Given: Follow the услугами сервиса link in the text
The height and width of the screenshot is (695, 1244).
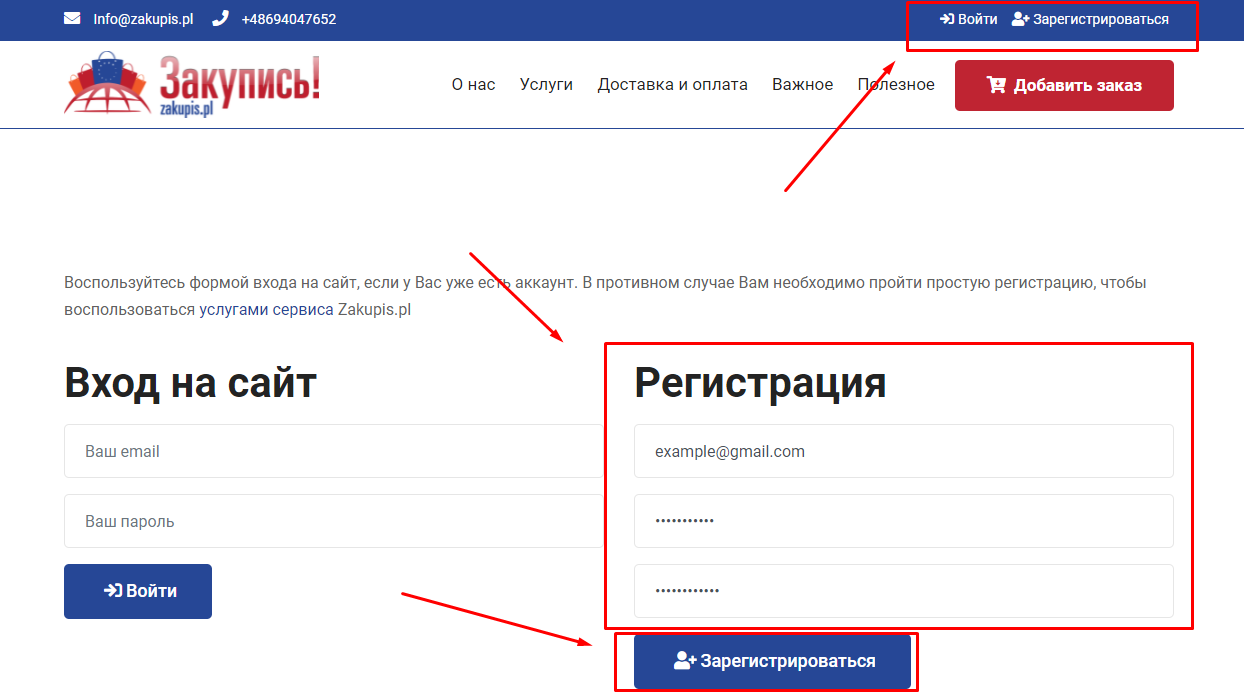Looking at the screenshot, I should 266,310.
